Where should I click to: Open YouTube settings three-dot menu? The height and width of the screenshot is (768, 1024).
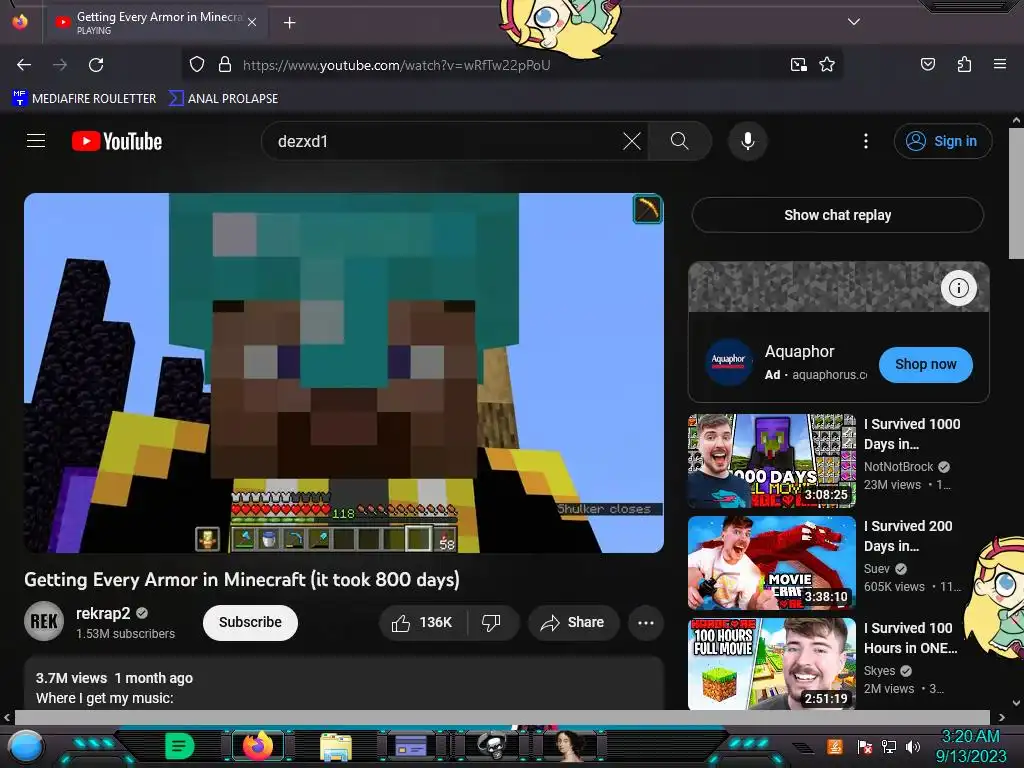point(866,141)
